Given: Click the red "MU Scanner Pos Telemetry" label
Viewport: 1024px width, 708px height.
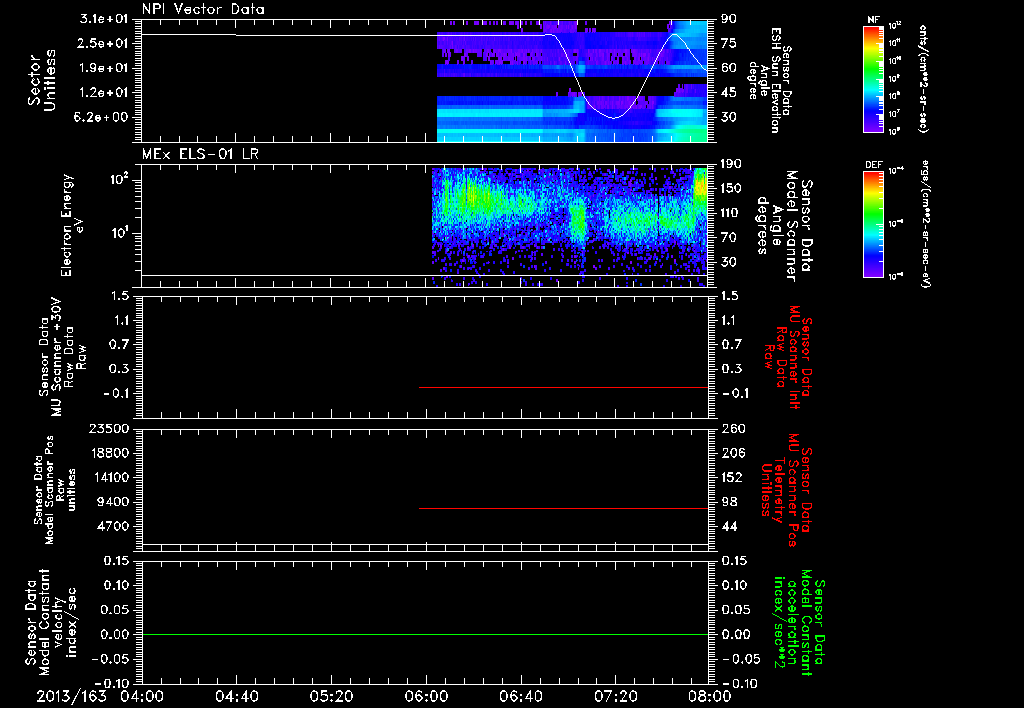Looking at the screenshot, I should point(784,490).
